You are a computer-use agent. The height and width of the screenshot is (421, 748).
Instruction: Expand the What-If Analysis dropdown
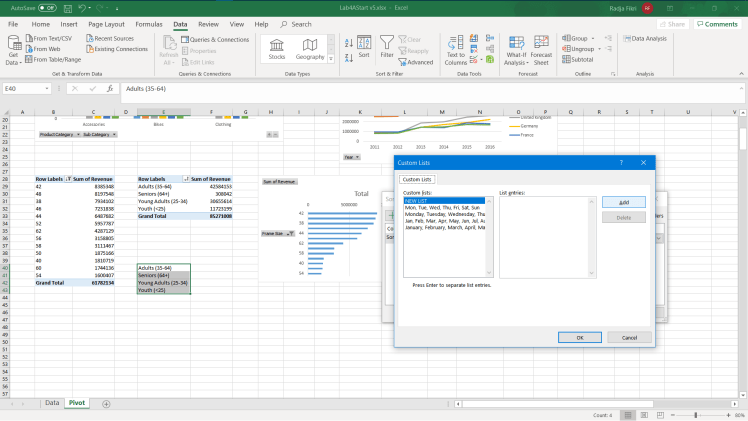pos(515,50)
